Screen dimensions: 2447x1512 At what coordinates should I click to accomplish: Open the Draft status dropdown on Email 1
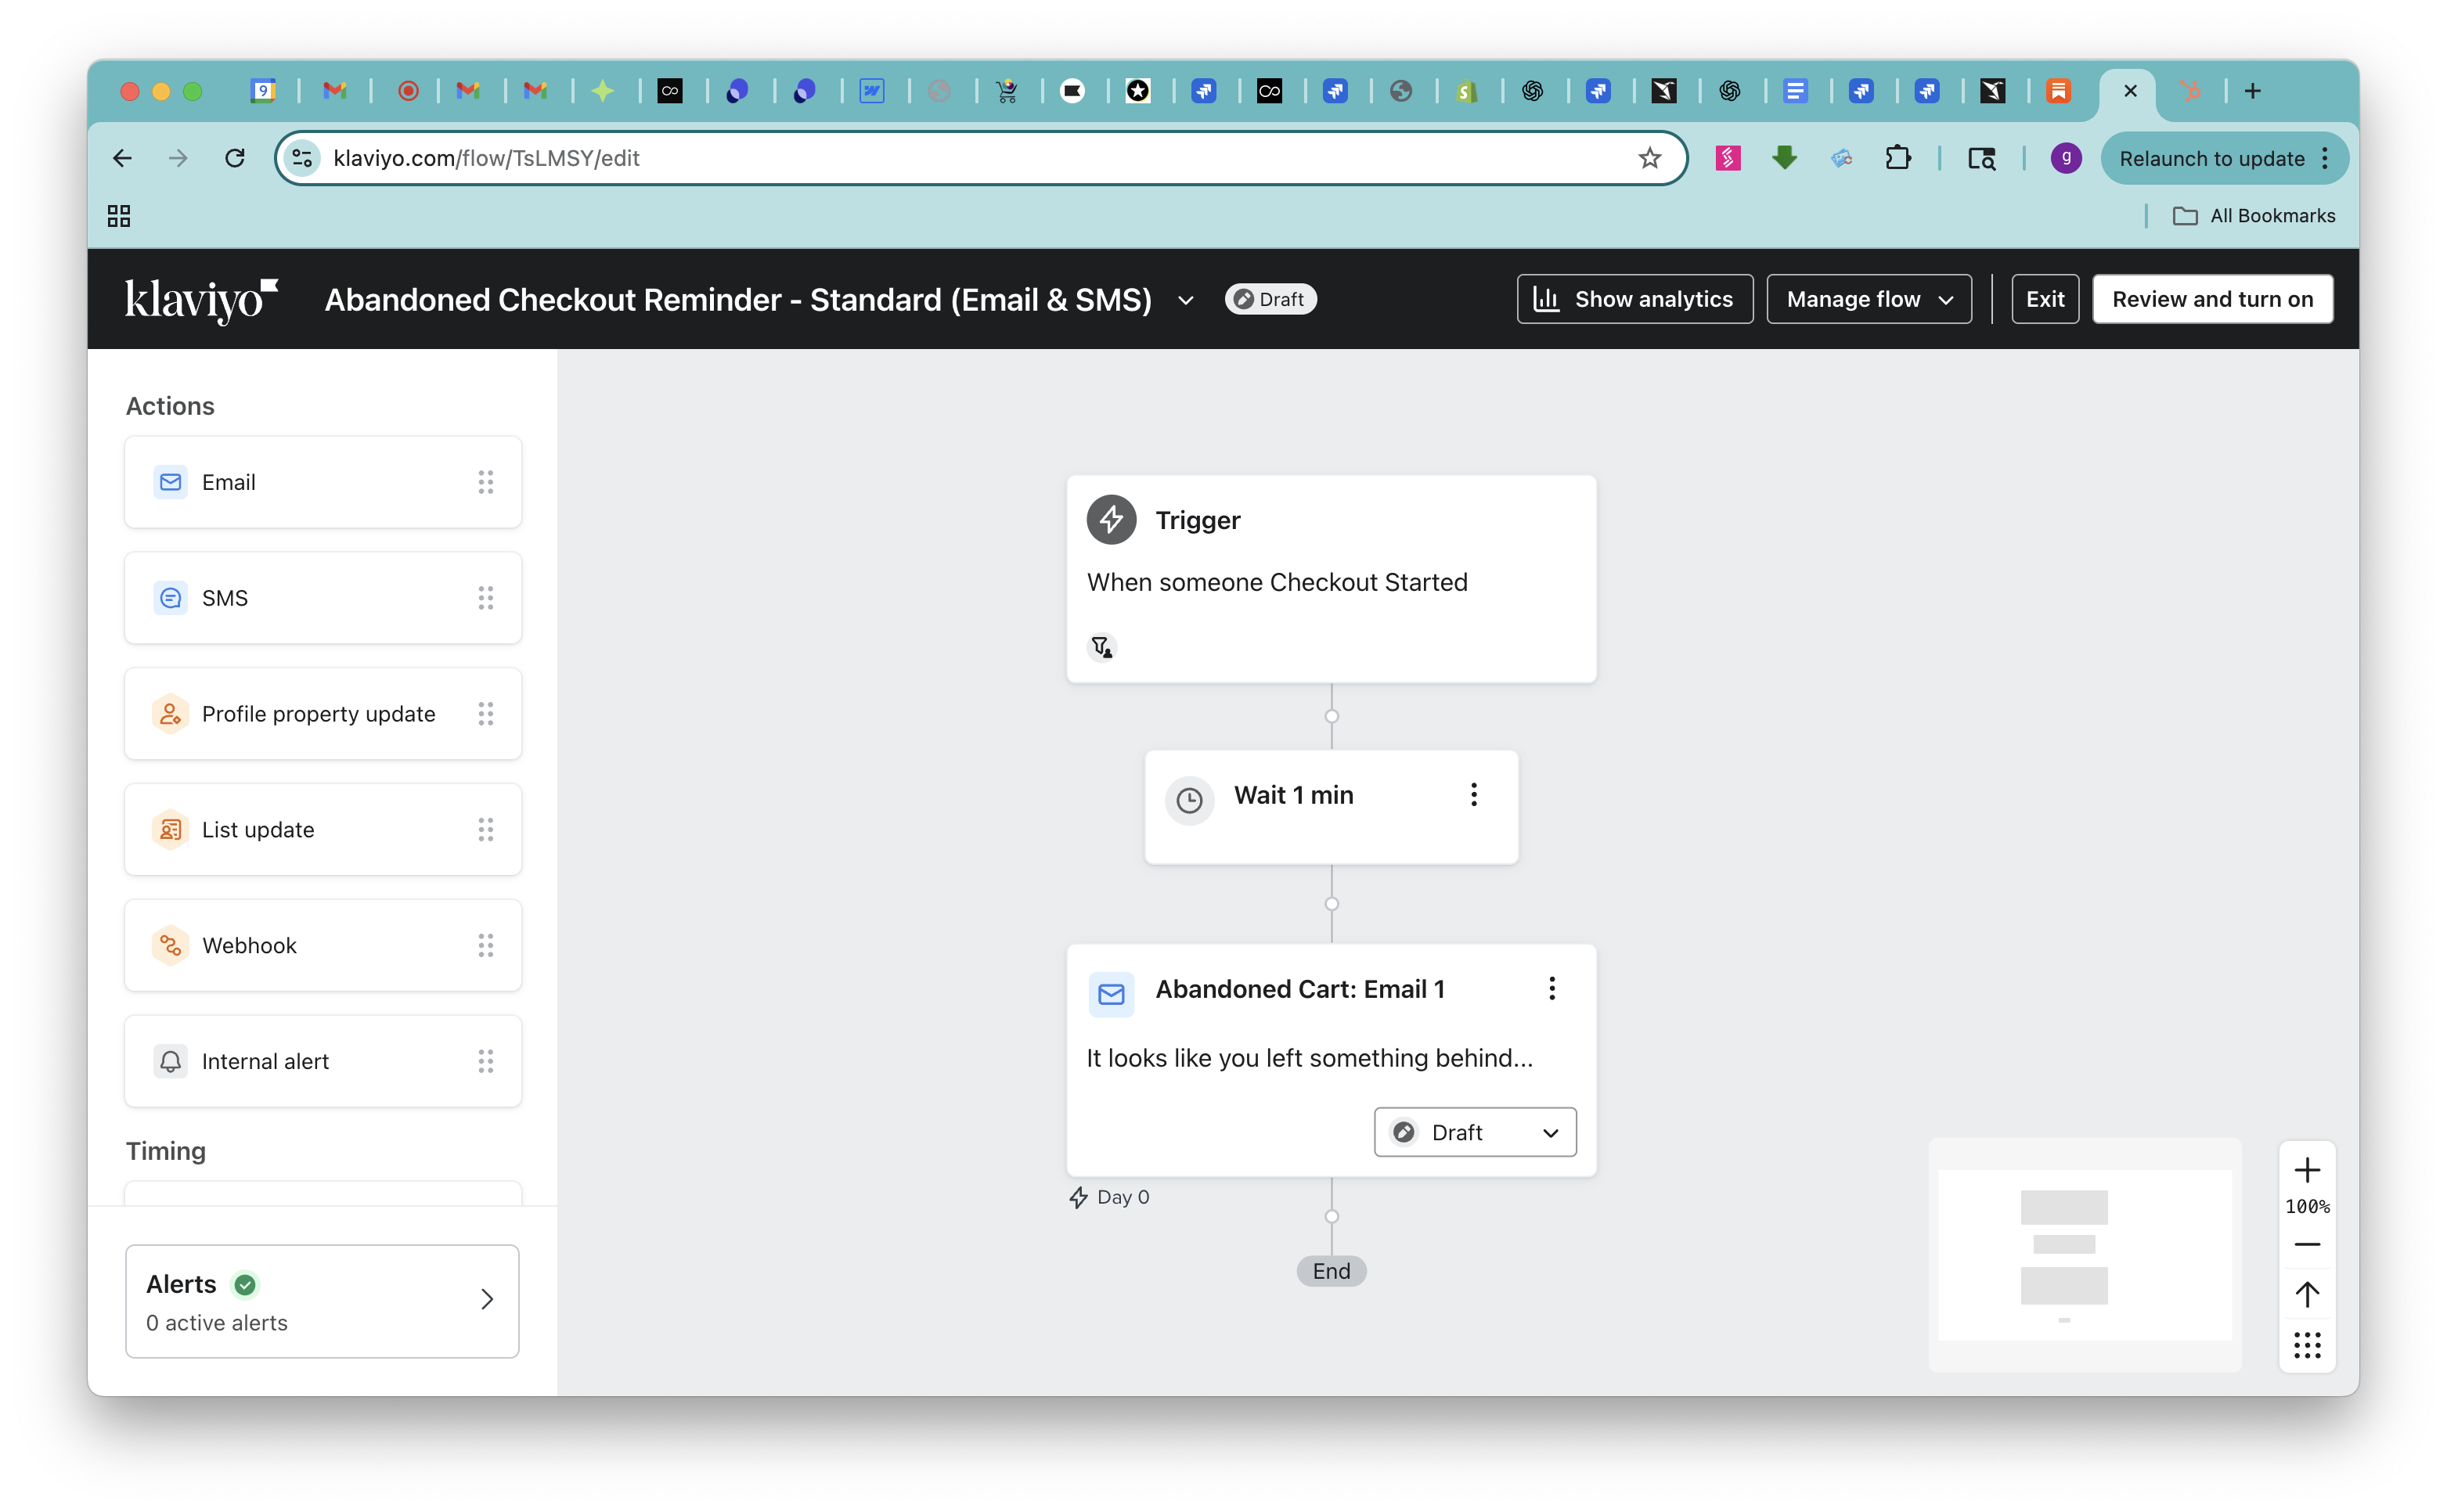tap(1475, 1132)
